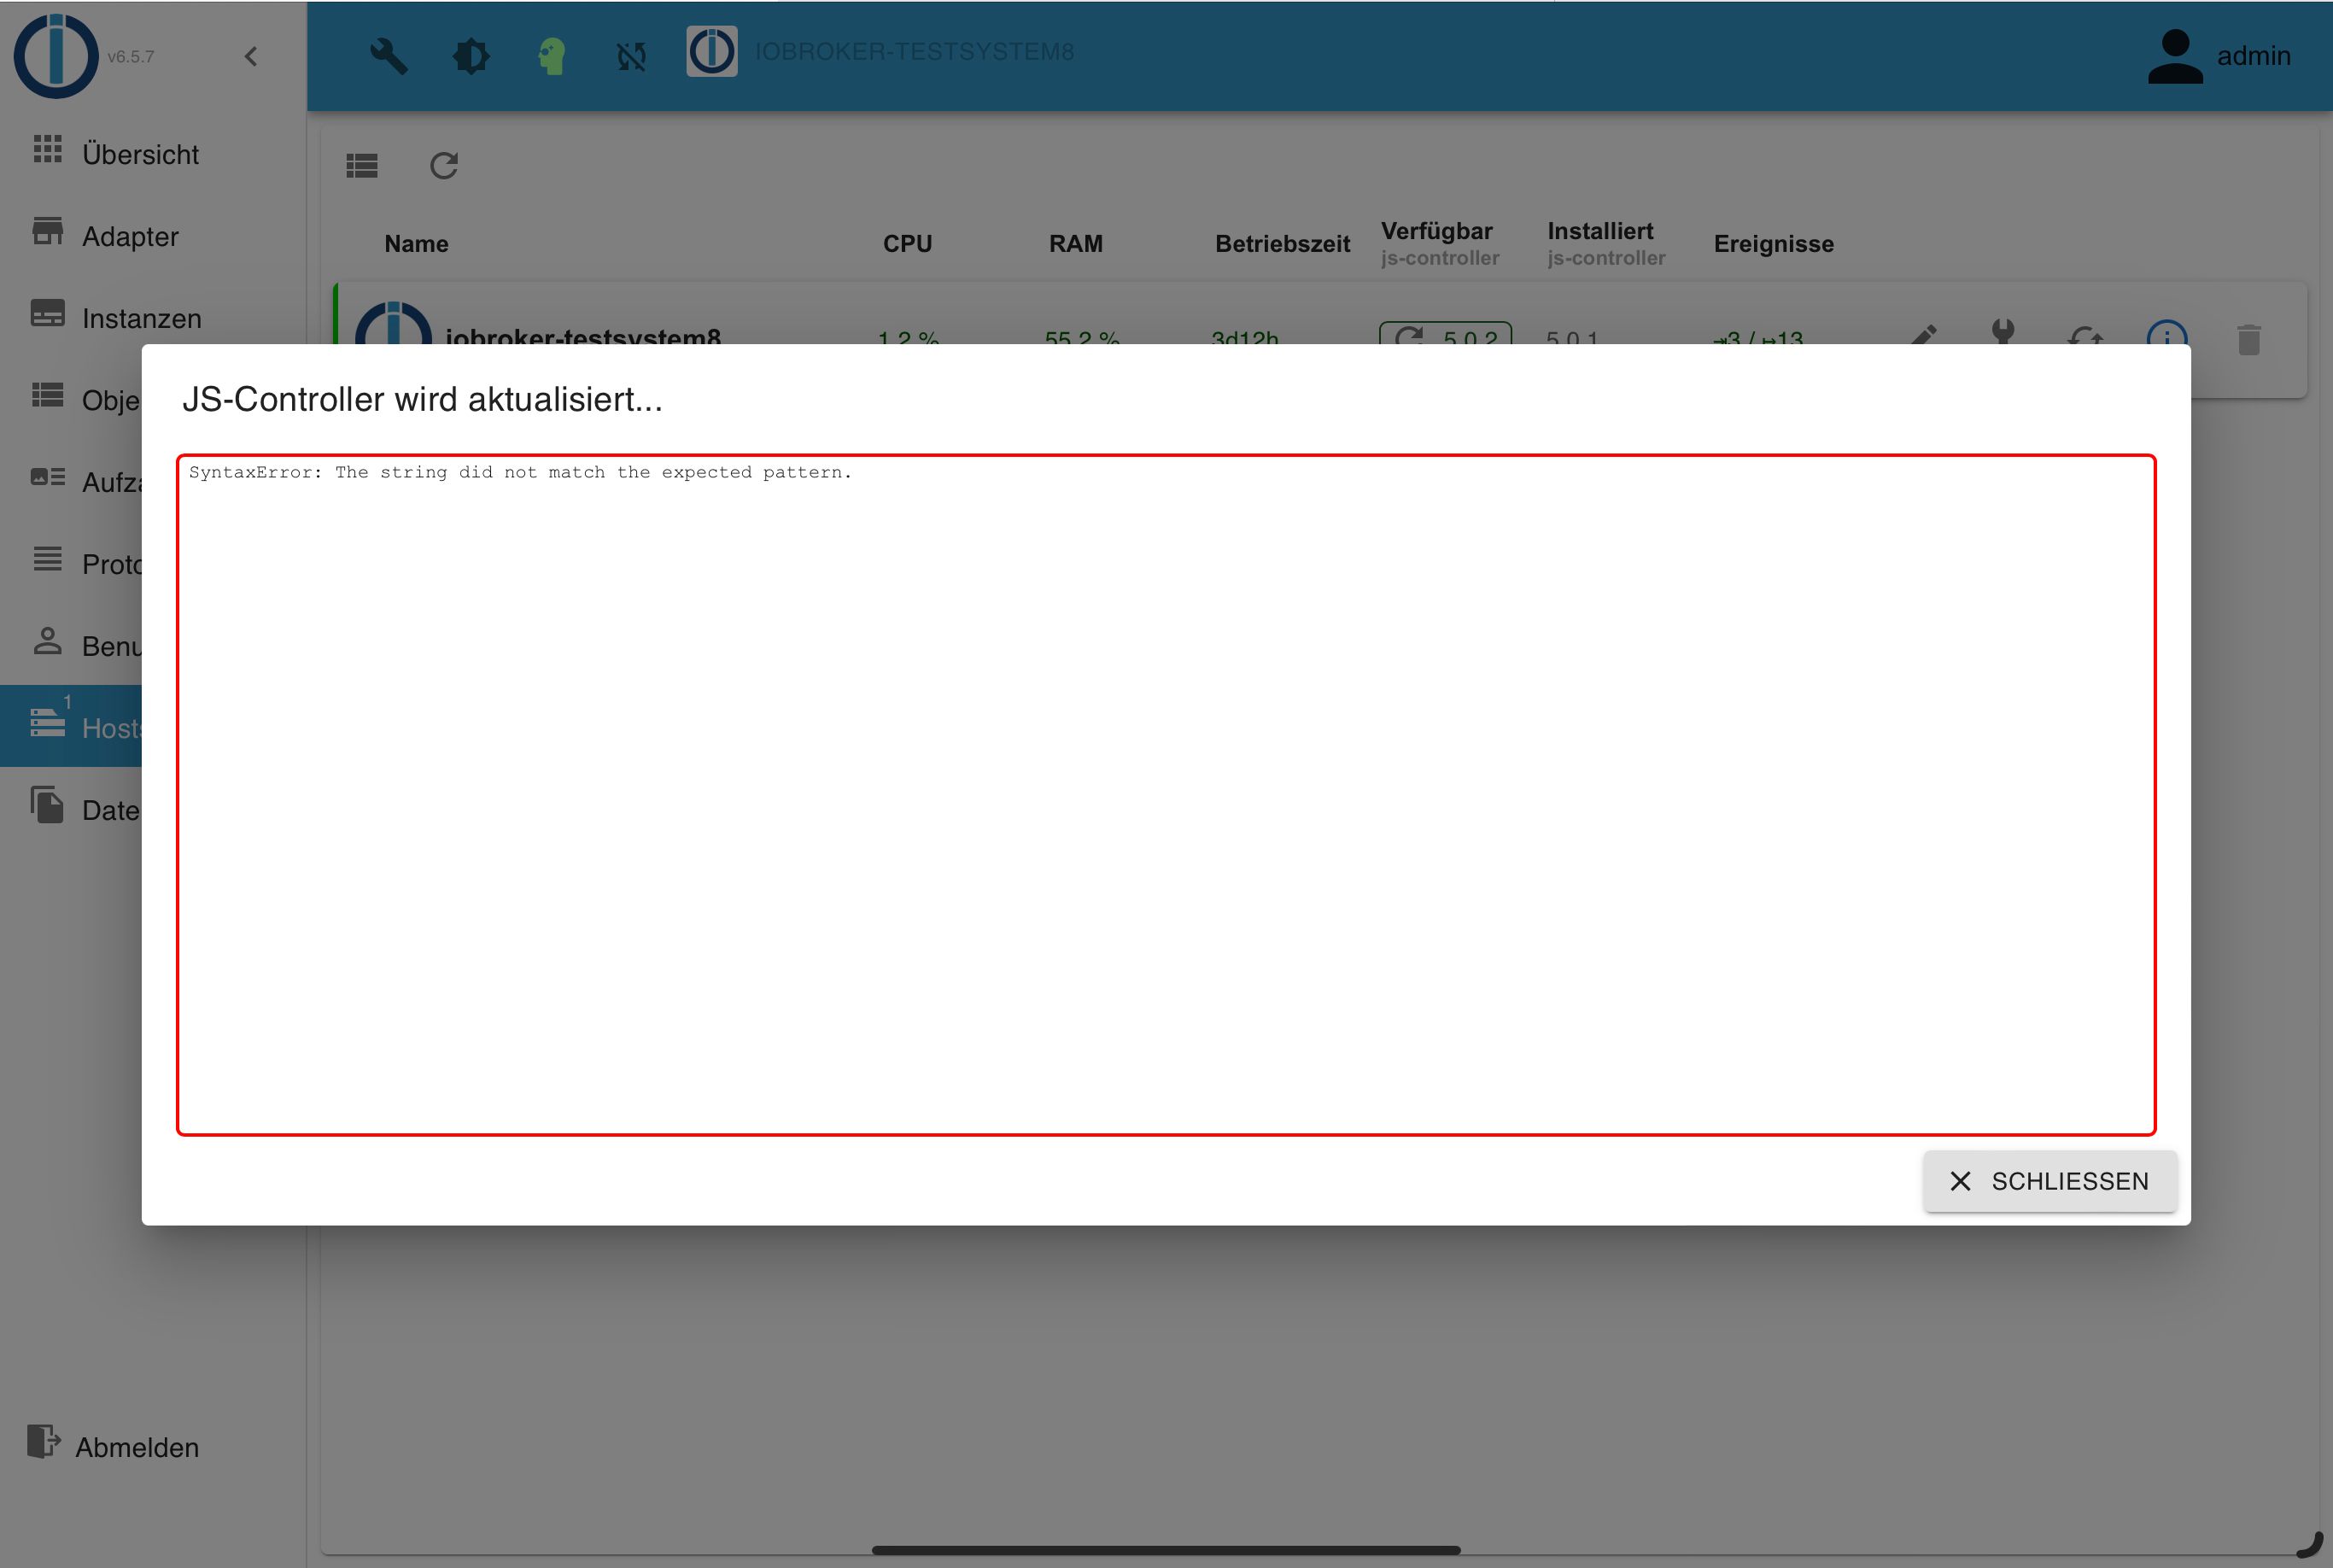Screen dimensions: 2333x1568
Task: Open Übersicht in sidebar
Action: [140, 154]
